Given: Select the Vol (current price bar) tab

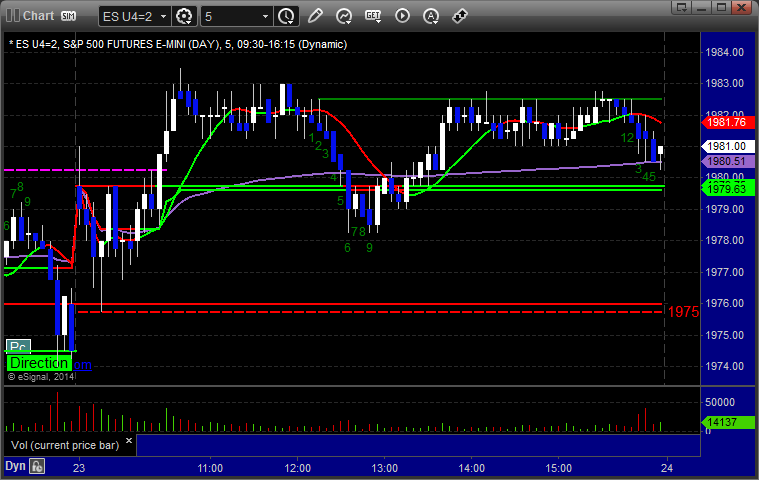Looking at the screenshot, I should (65, 445).
